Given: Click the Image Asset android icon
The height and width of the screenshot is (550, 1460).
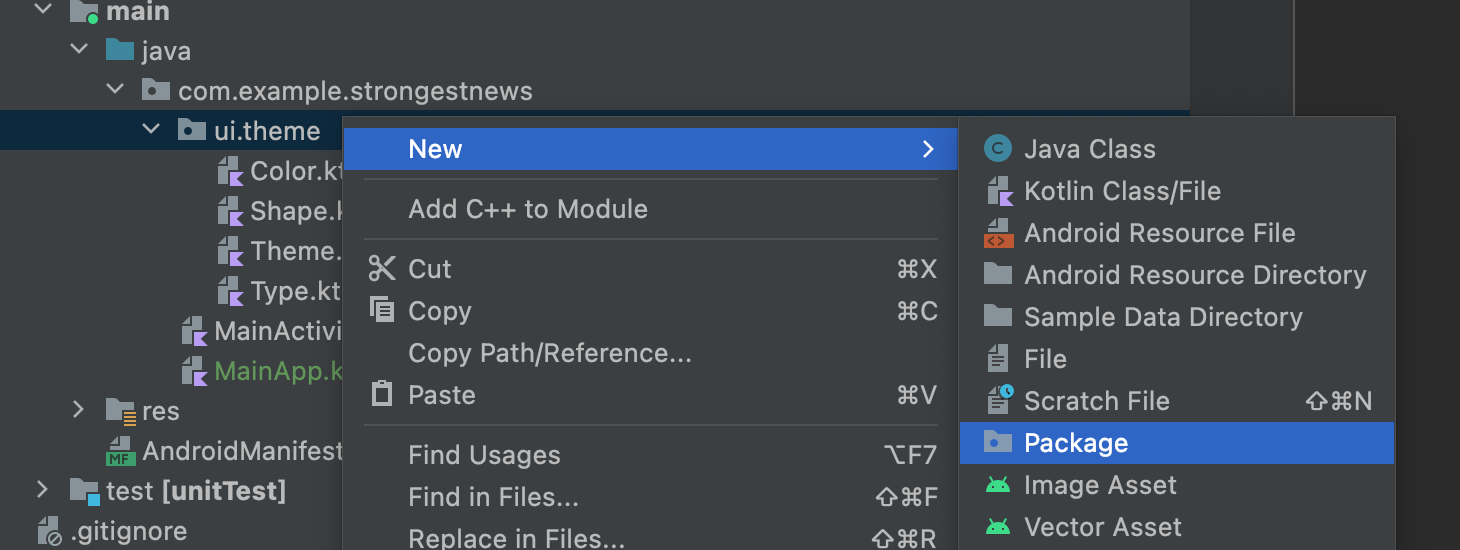Looking at the screenshot, I should (x=997, y=485).
